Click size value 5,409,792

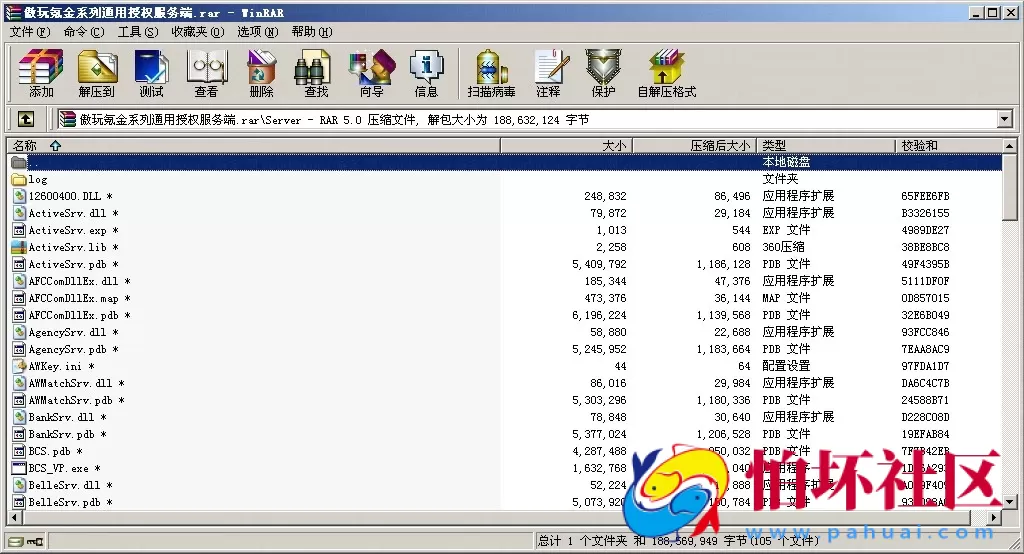pos(599,264)
